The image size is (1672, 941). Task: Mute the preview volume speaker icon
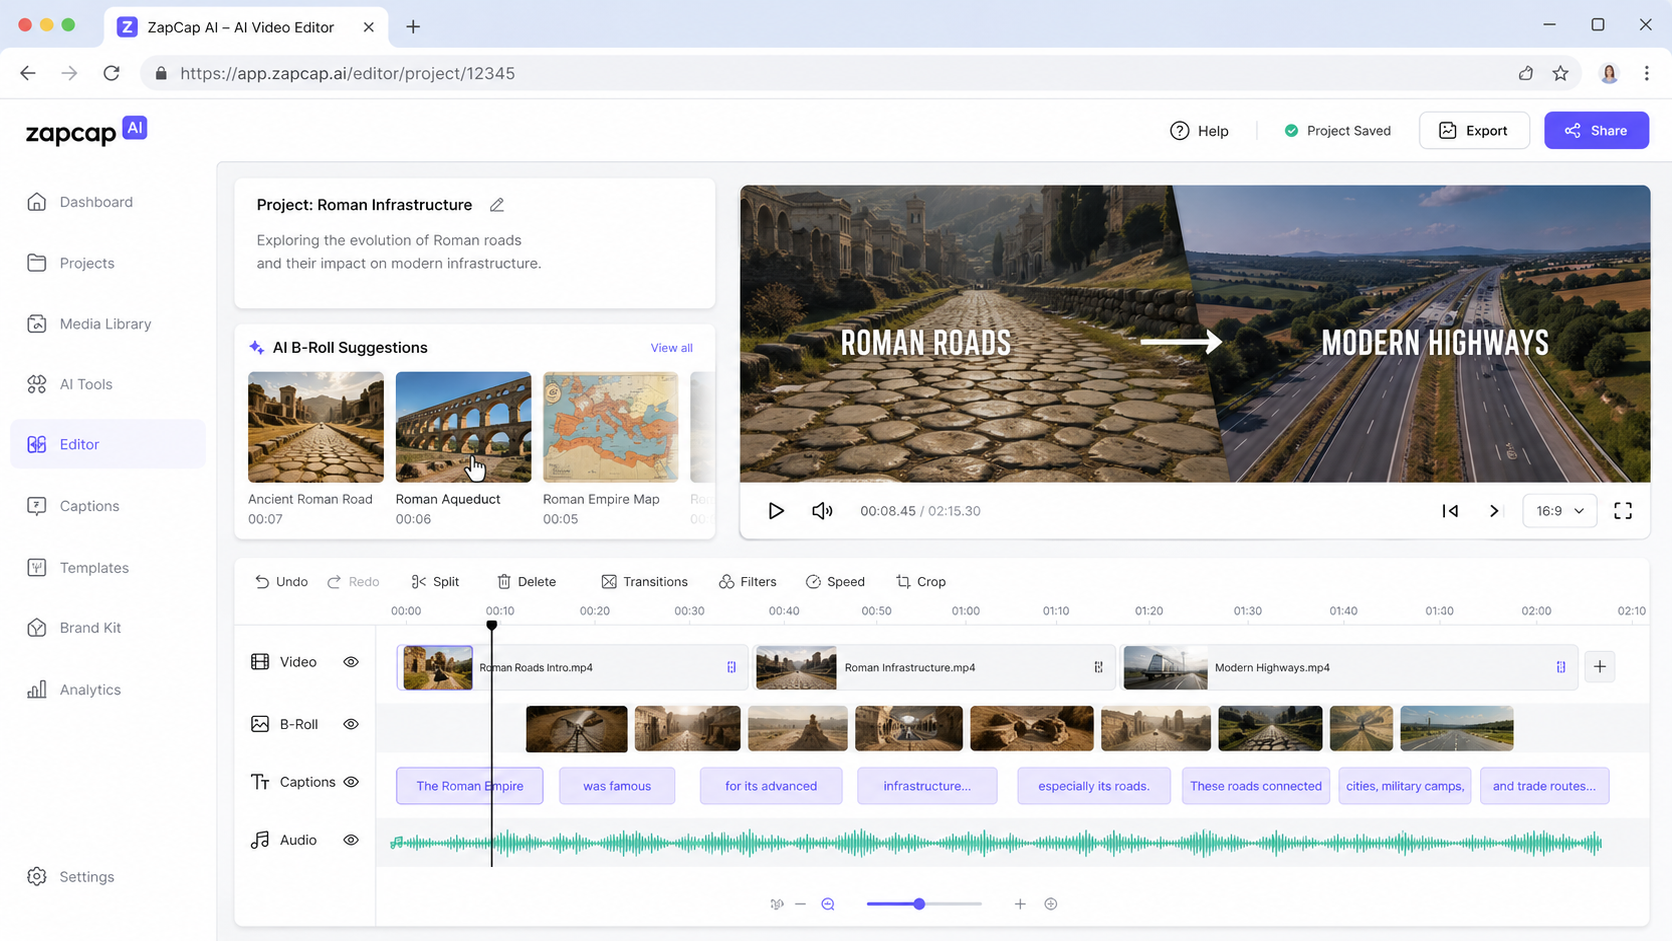(822, 511)
